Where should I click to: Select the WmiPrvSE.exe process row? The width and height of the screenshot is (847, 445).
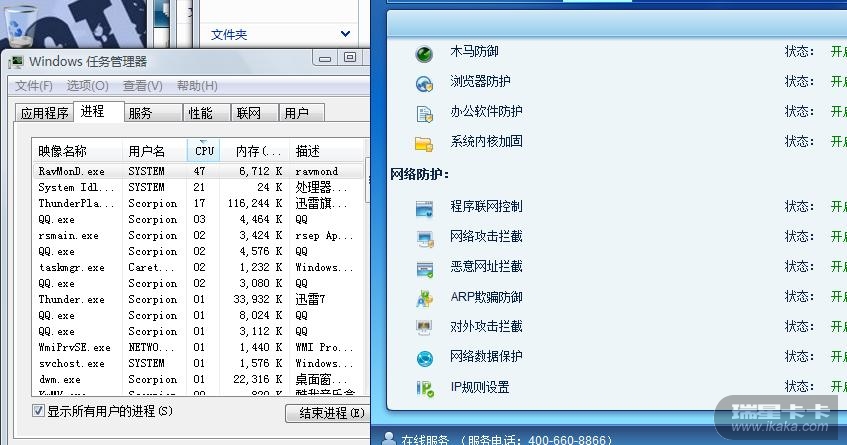pyautogui.click(x=199, y=347)
